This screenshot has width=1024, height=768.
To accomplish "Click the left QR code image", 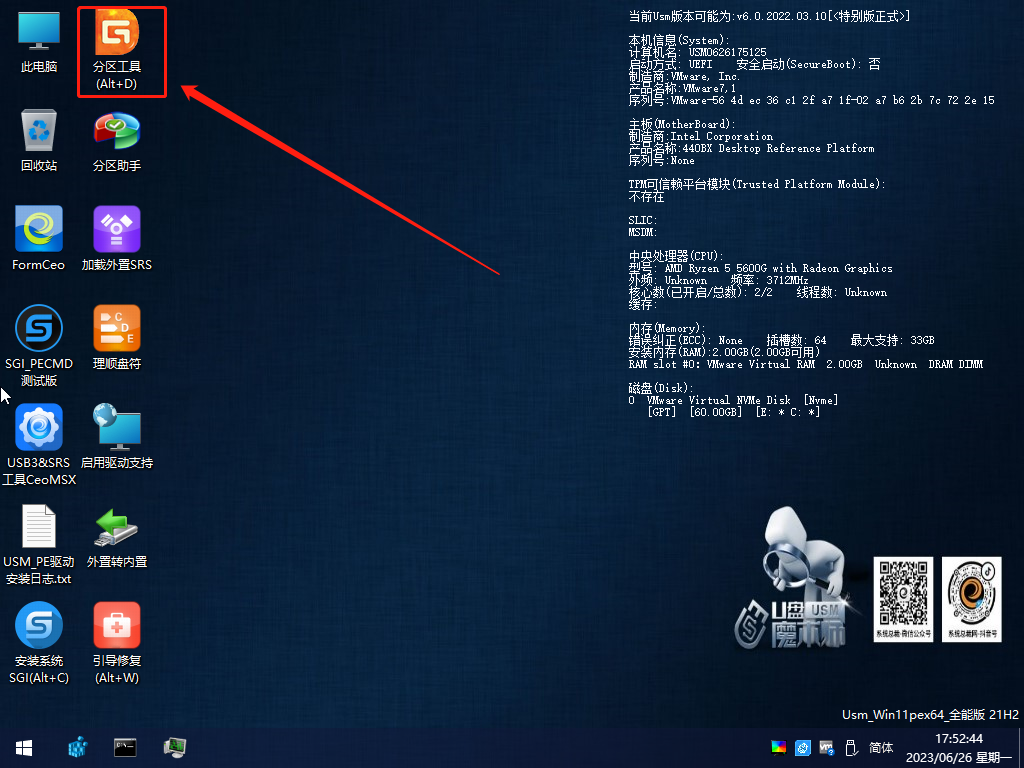I will tap(903, 599).
